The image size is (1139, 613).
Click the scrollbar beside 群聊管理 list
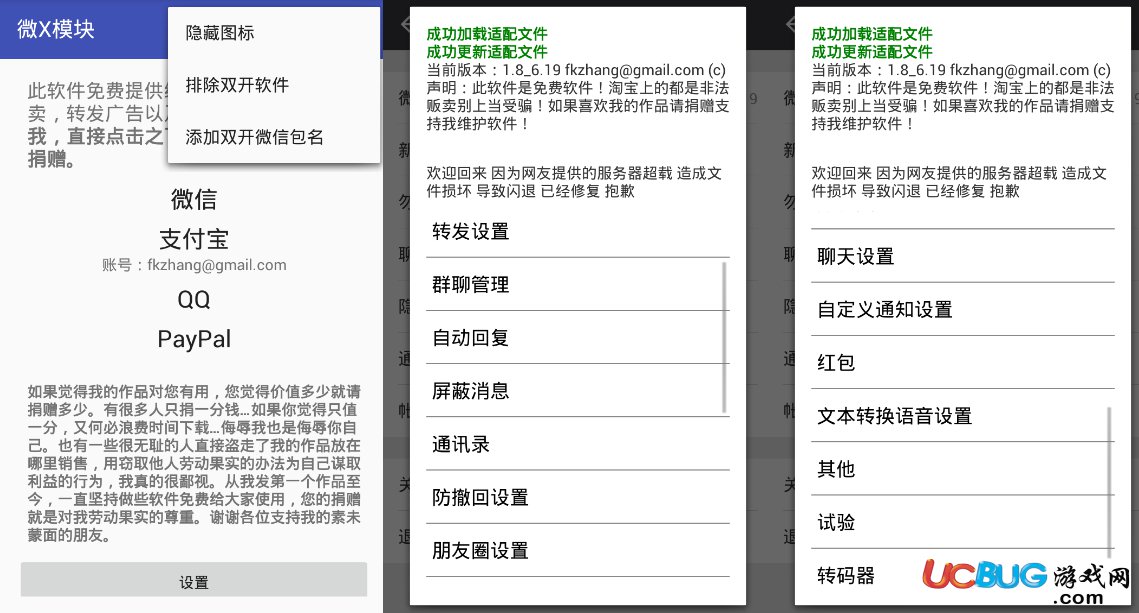[x=724, y=338]
